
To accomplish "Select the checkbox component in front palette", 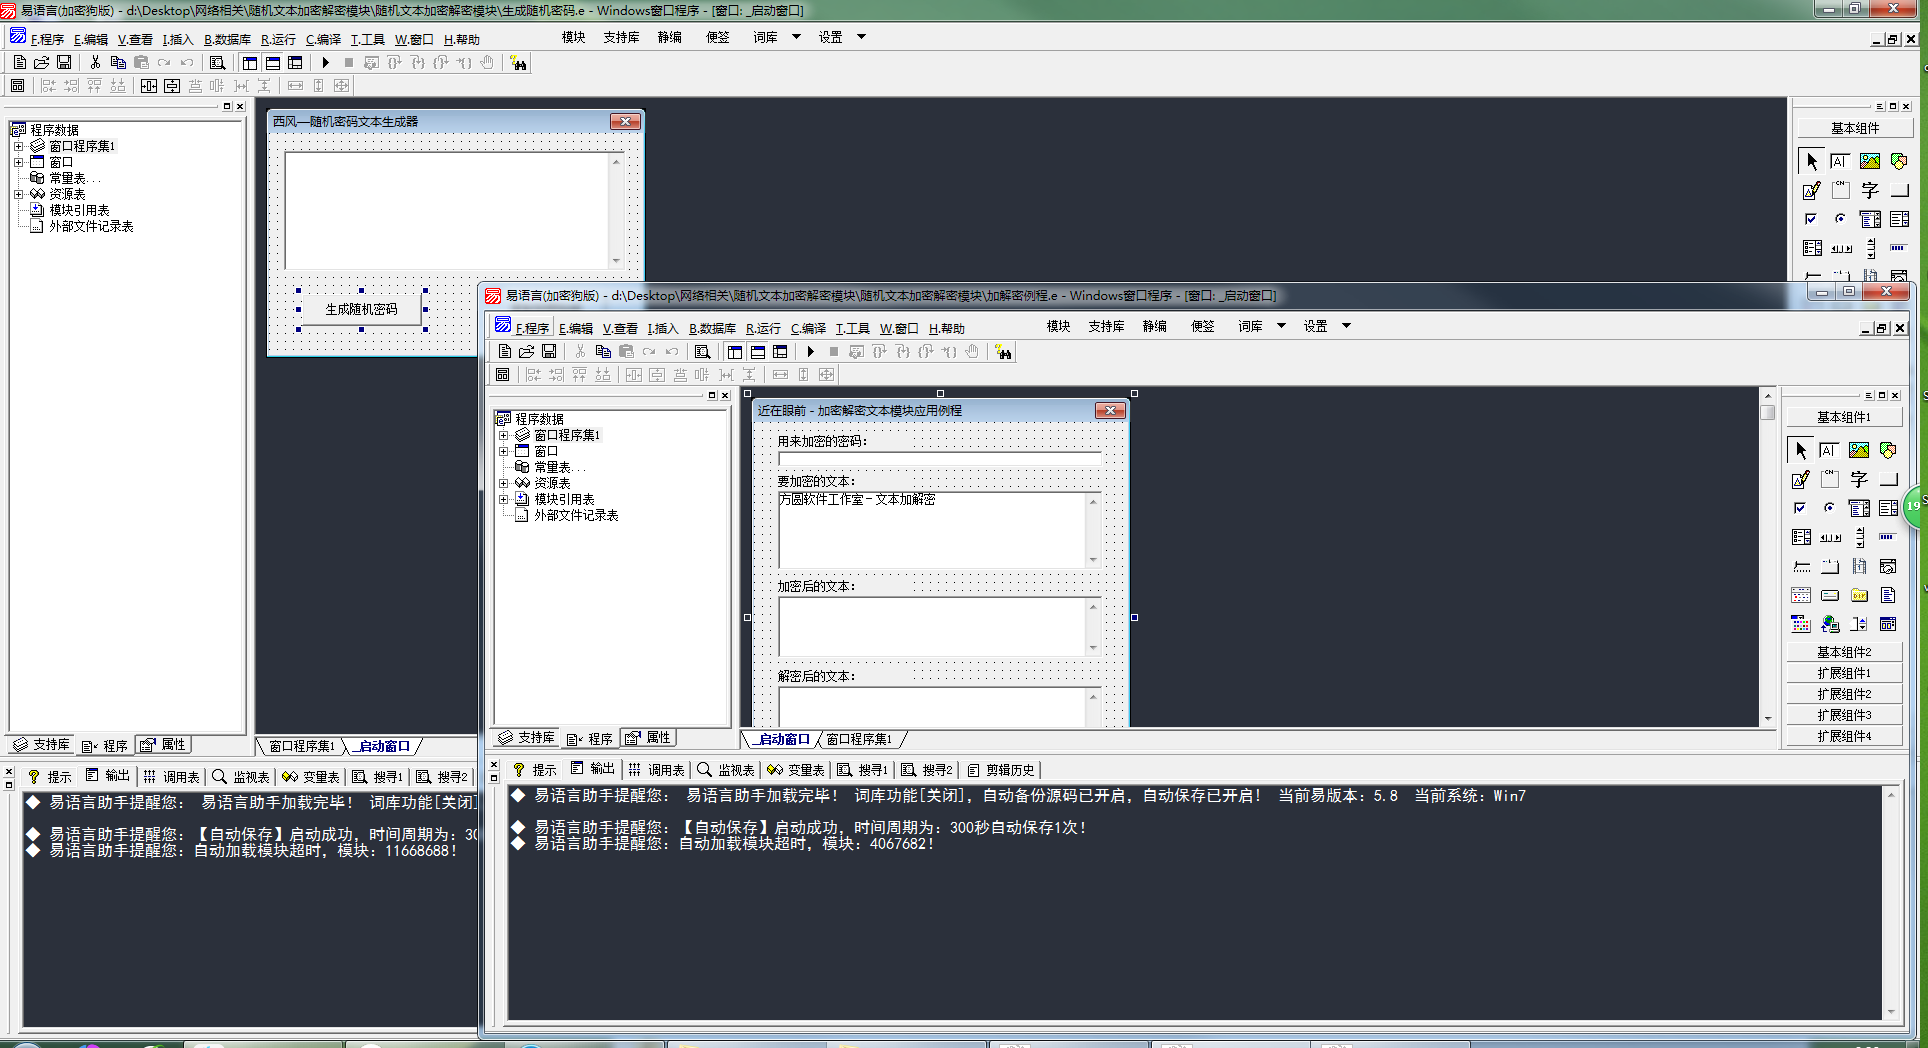I will click(1801, 508).
